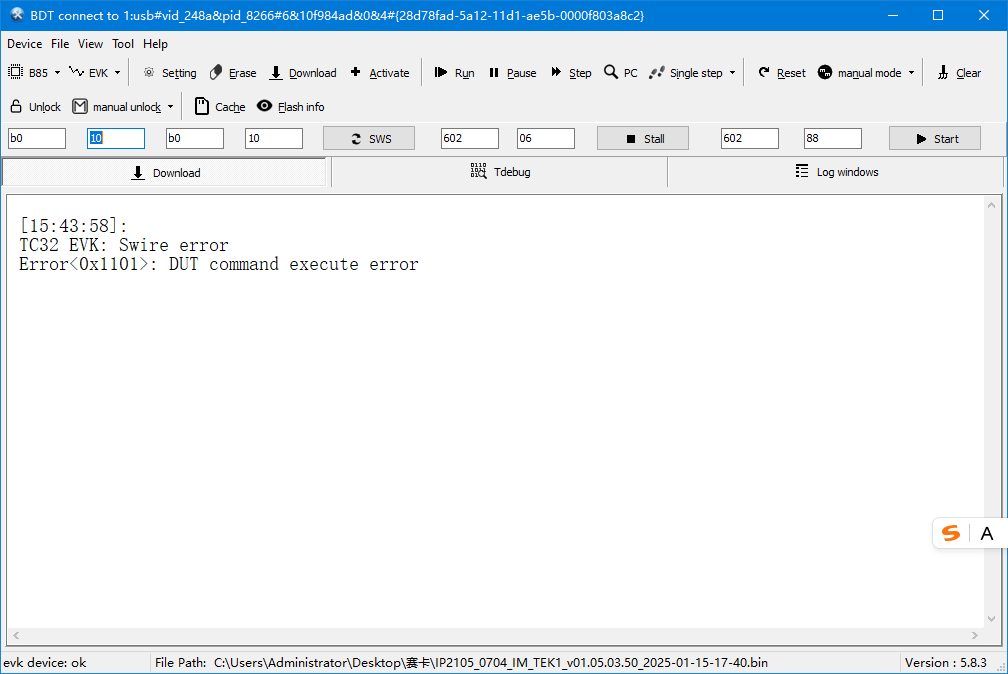This screenshot has width=1008, height=674.
Task: Open the Device menu
Action: [x=24, y=44]
